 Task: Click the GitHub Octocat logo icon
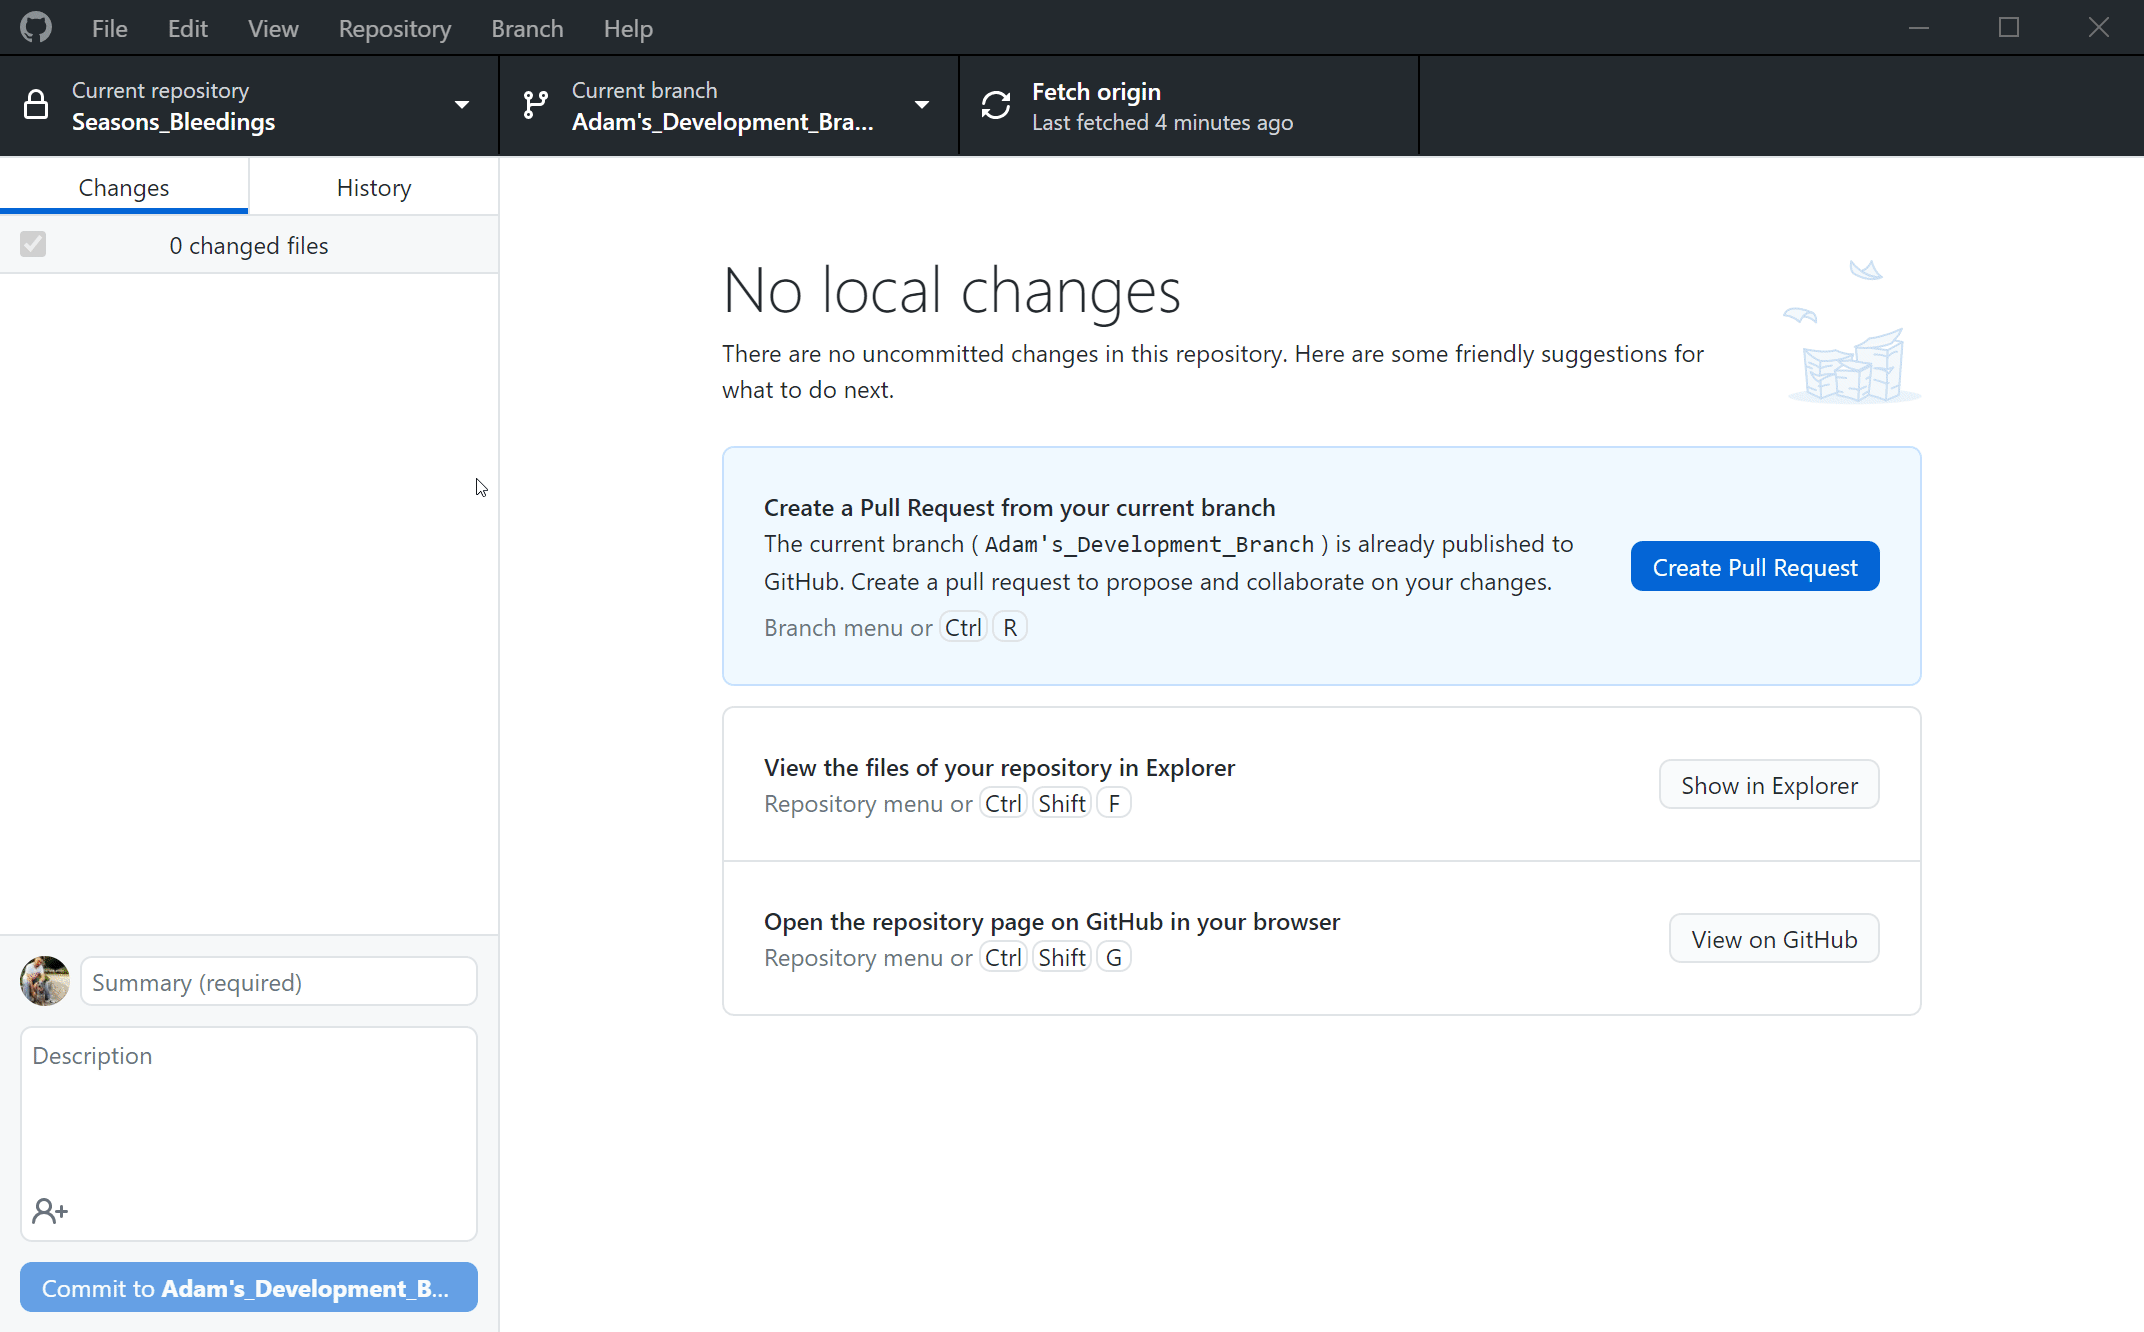36,27
